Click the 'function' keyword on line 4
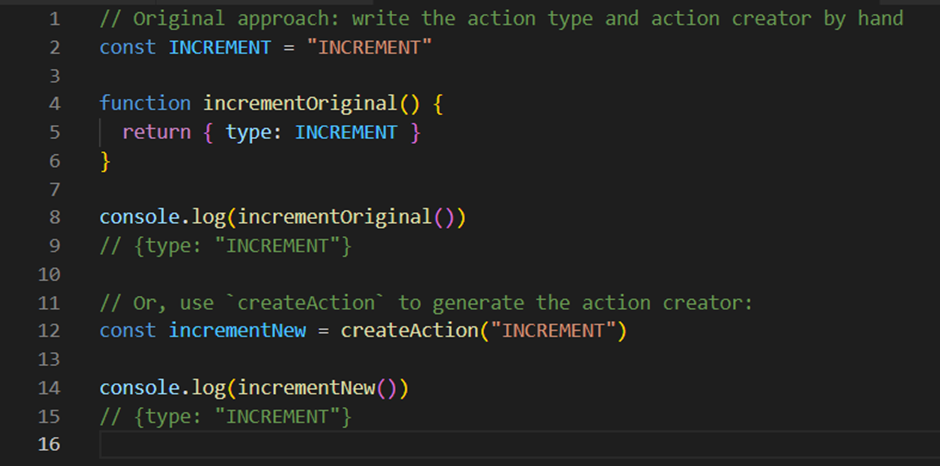The width and height of the screenshot is (940, 466). pyautogui.click(x=145, y=104)
